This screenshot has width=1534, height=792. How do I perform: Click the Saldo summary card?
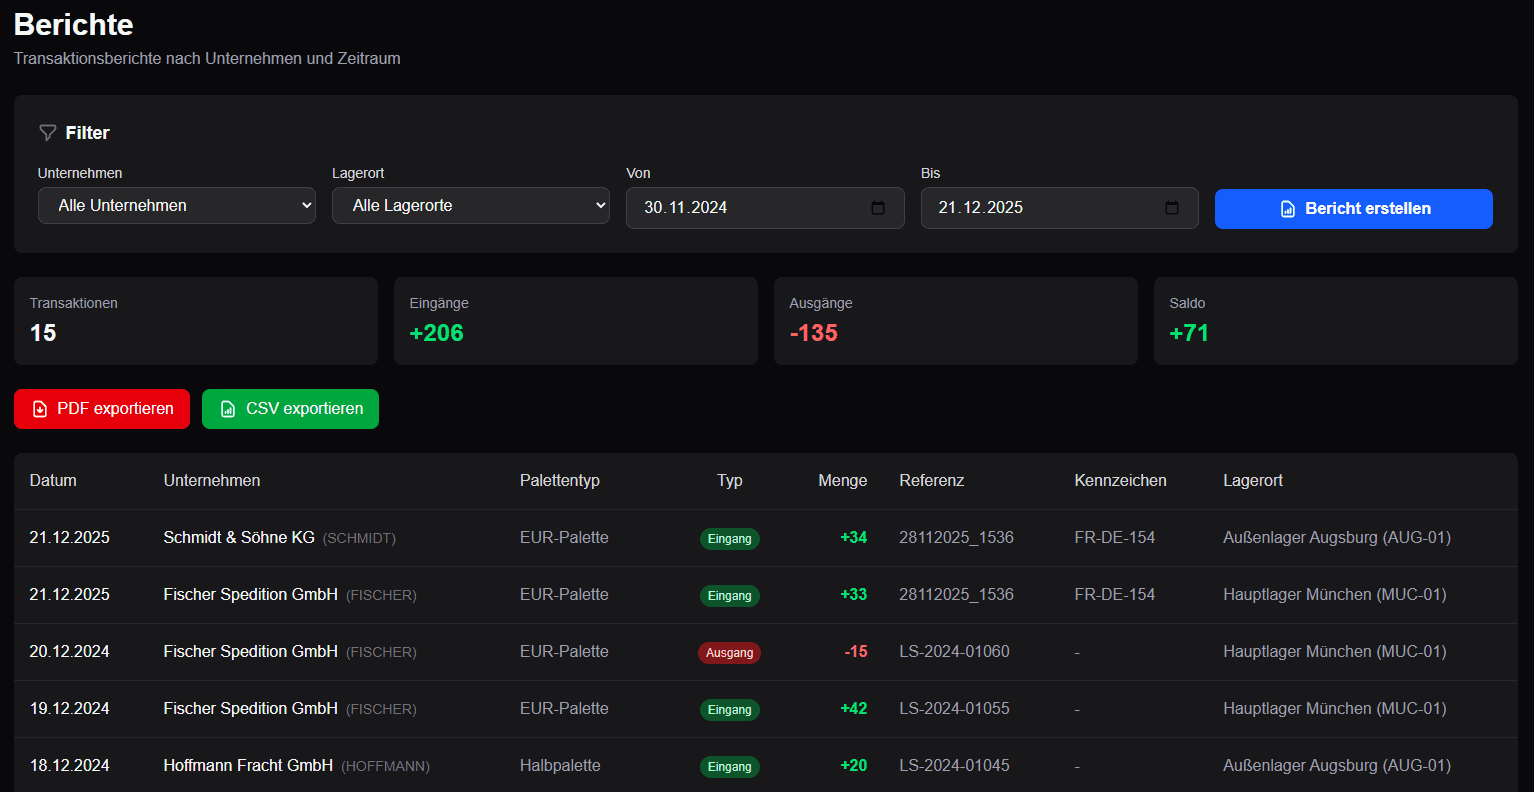click(1335, 321)
